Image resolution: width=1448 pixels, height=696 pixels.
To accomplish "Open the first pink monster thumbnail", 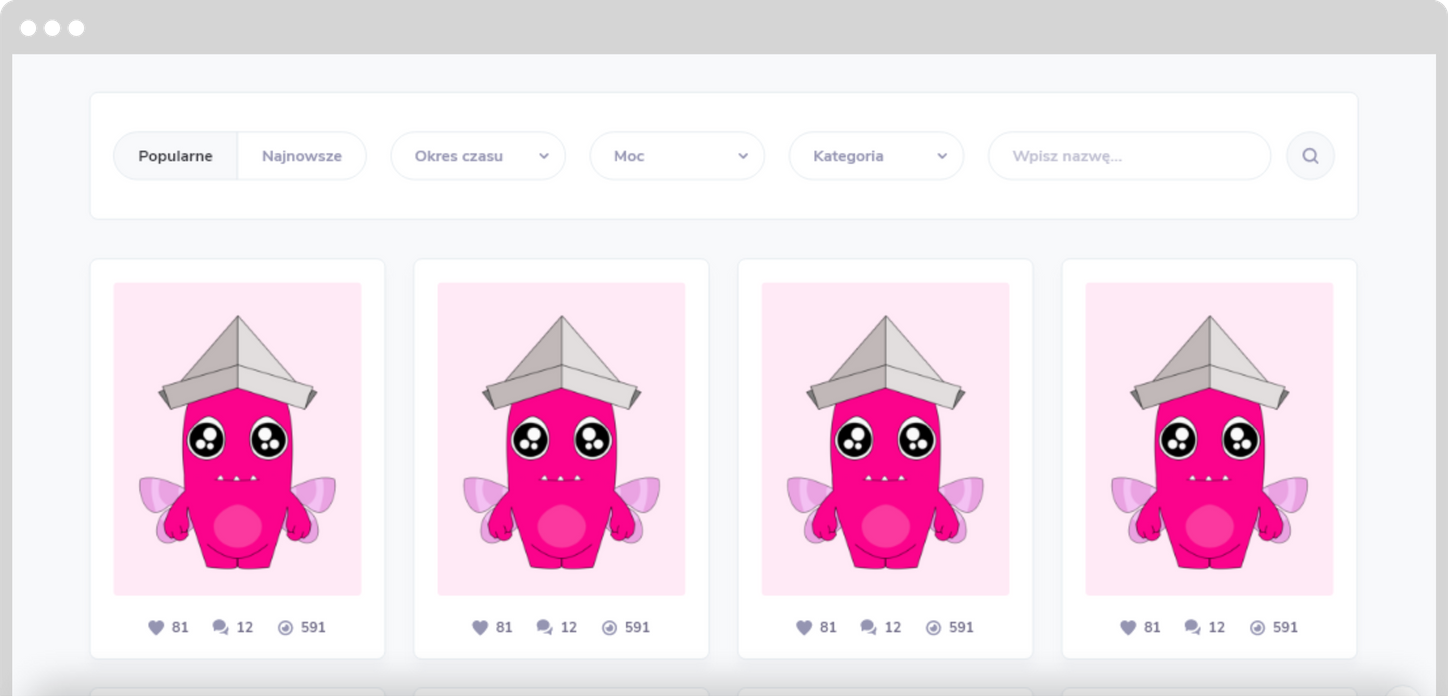I will point(237,439).
